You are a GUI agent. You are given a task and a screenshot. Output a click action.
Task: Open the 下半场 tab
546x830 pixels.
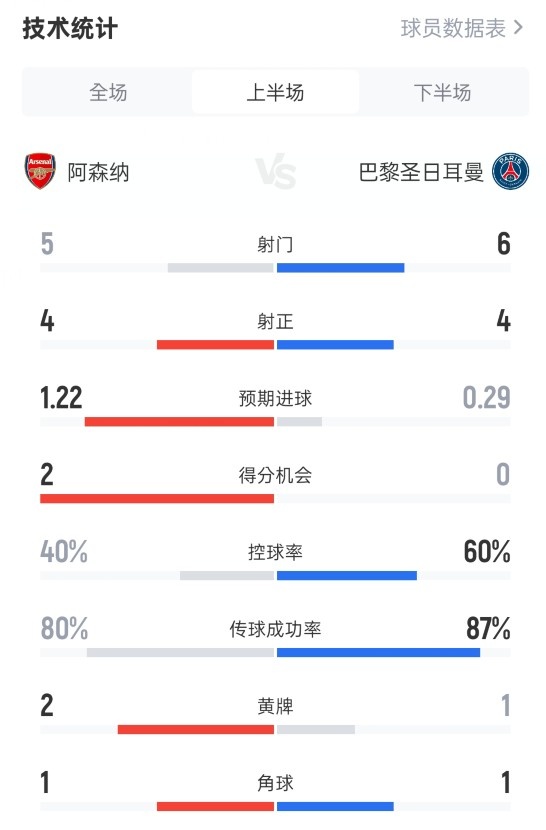coord(443,92)
